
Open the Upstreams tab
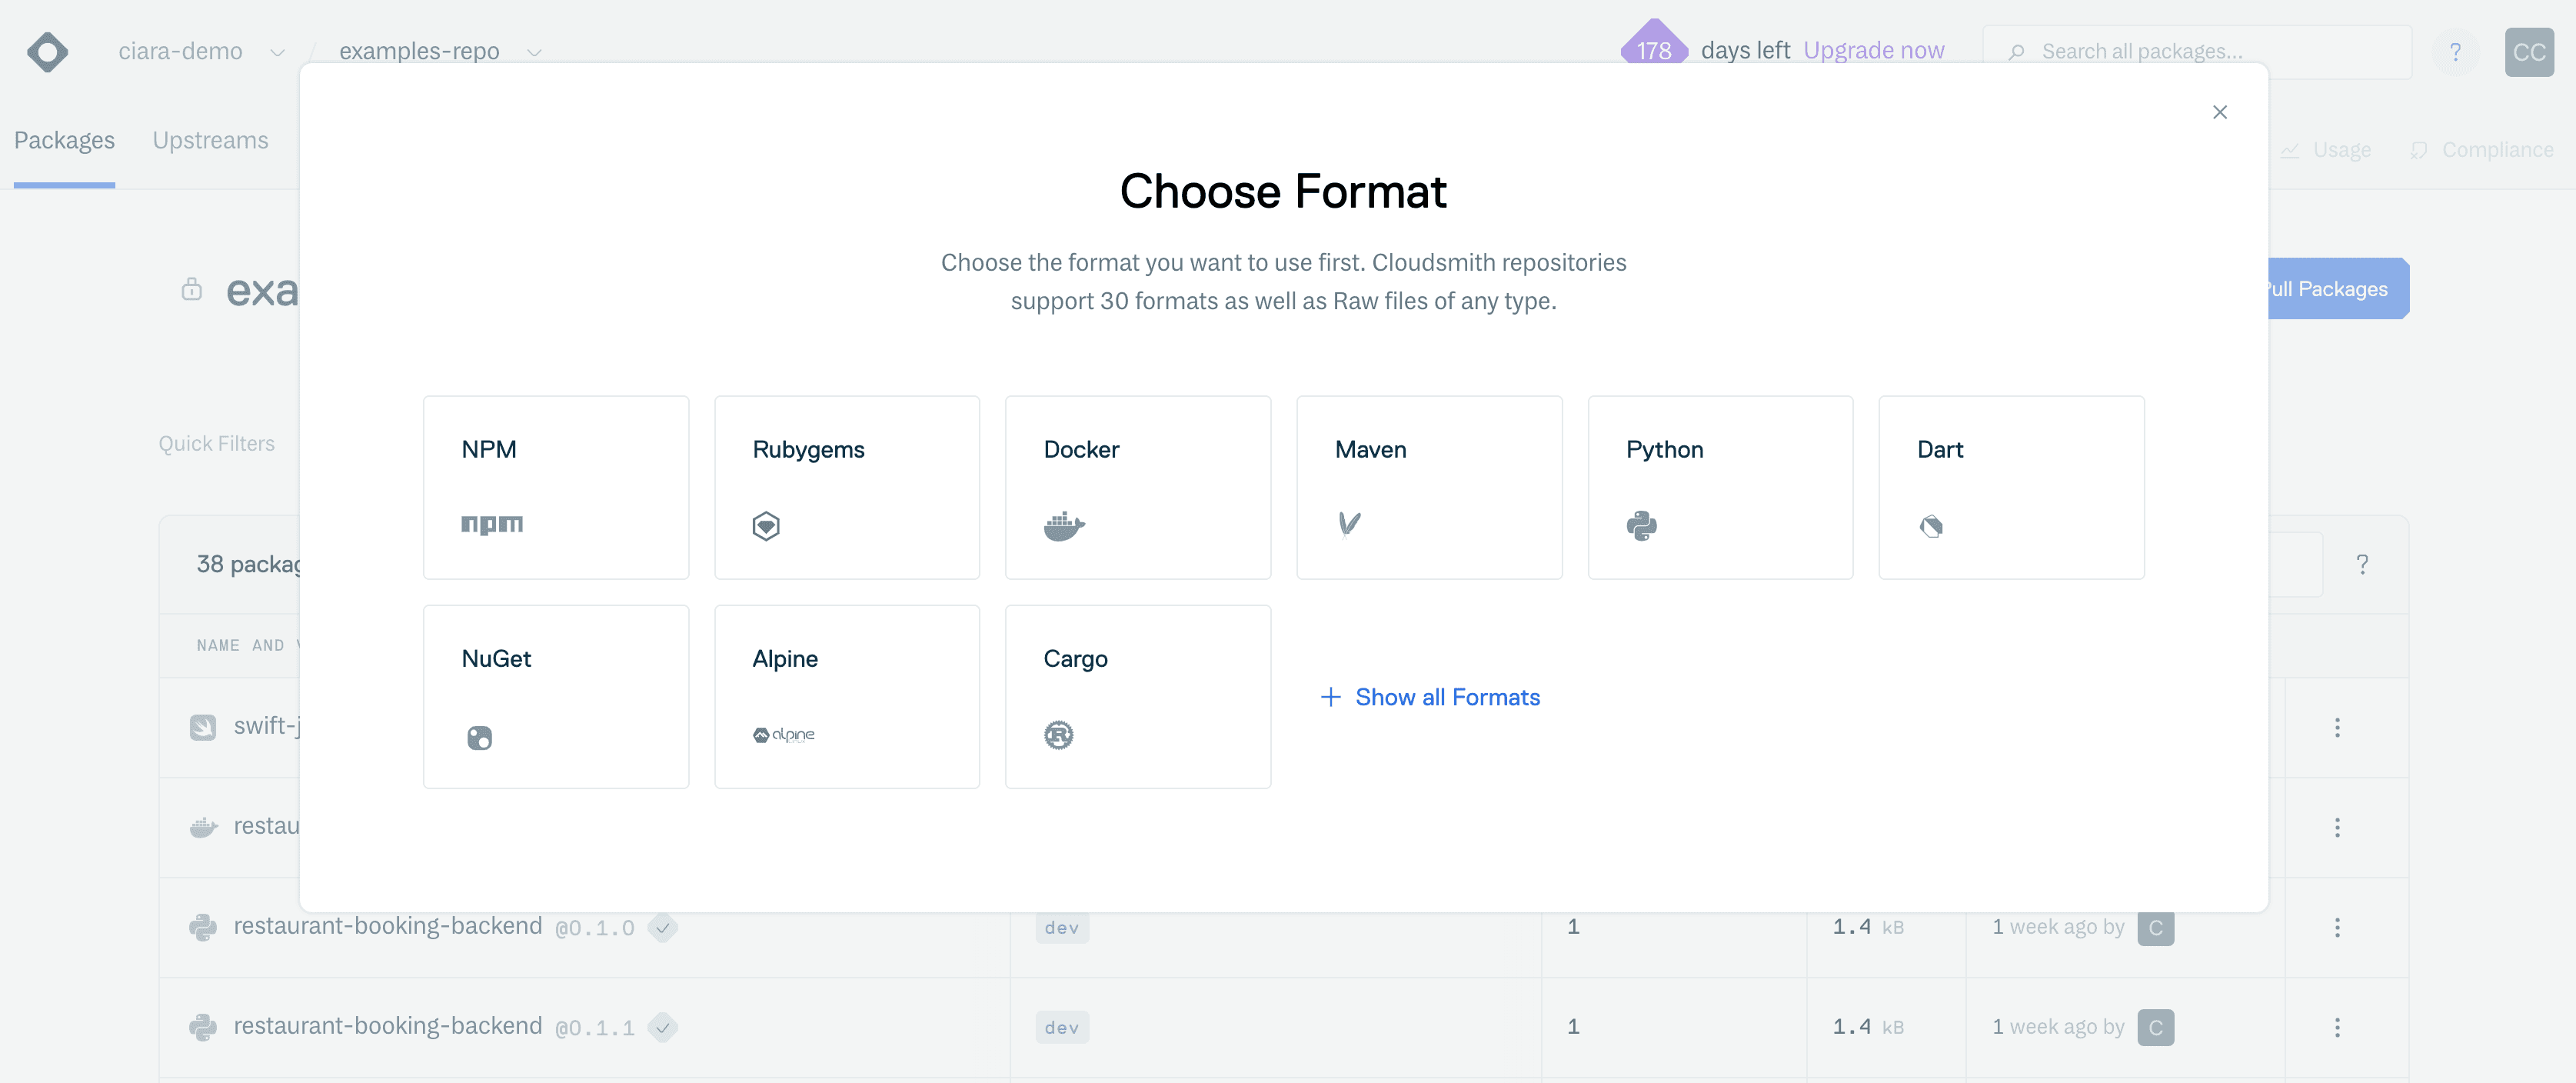point(210,141)
